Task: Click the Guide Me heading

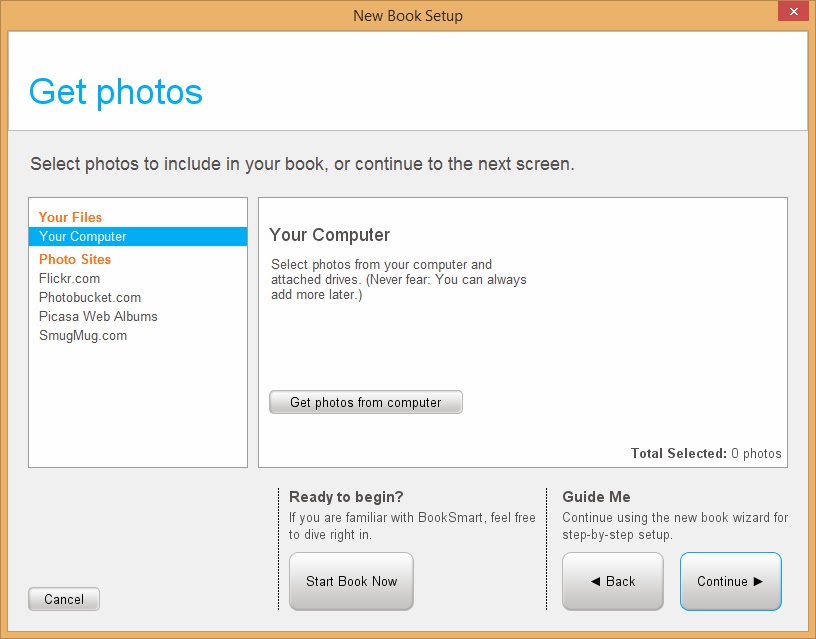Action: (597, 497)
